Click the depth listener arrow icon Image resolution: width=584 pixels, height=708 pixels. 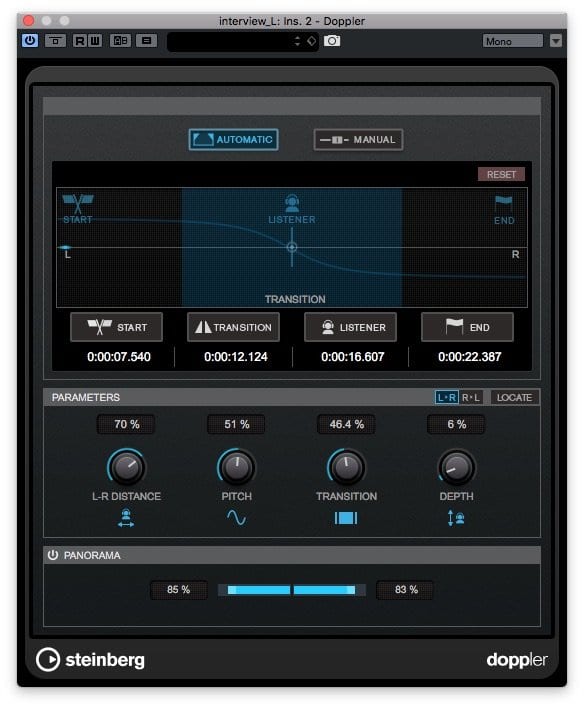pos(456,517)
